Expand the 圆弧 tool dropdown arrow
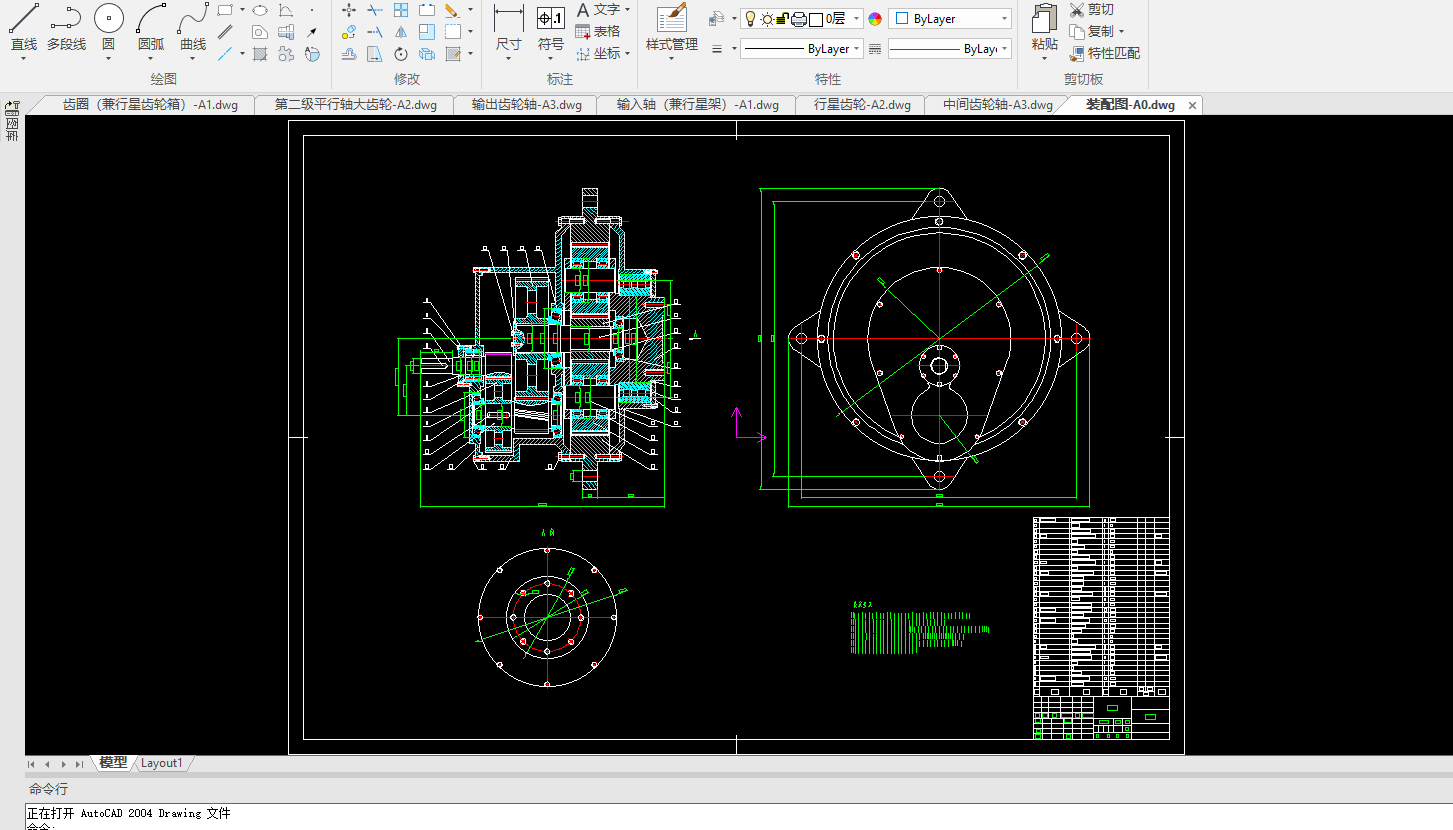 click(x=151, y=58)
